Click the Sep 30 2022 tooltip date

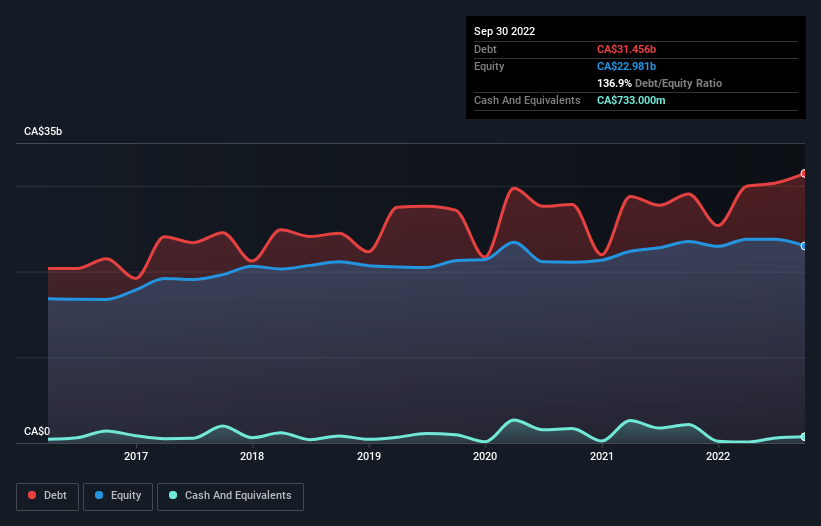(x=505, y=31)
